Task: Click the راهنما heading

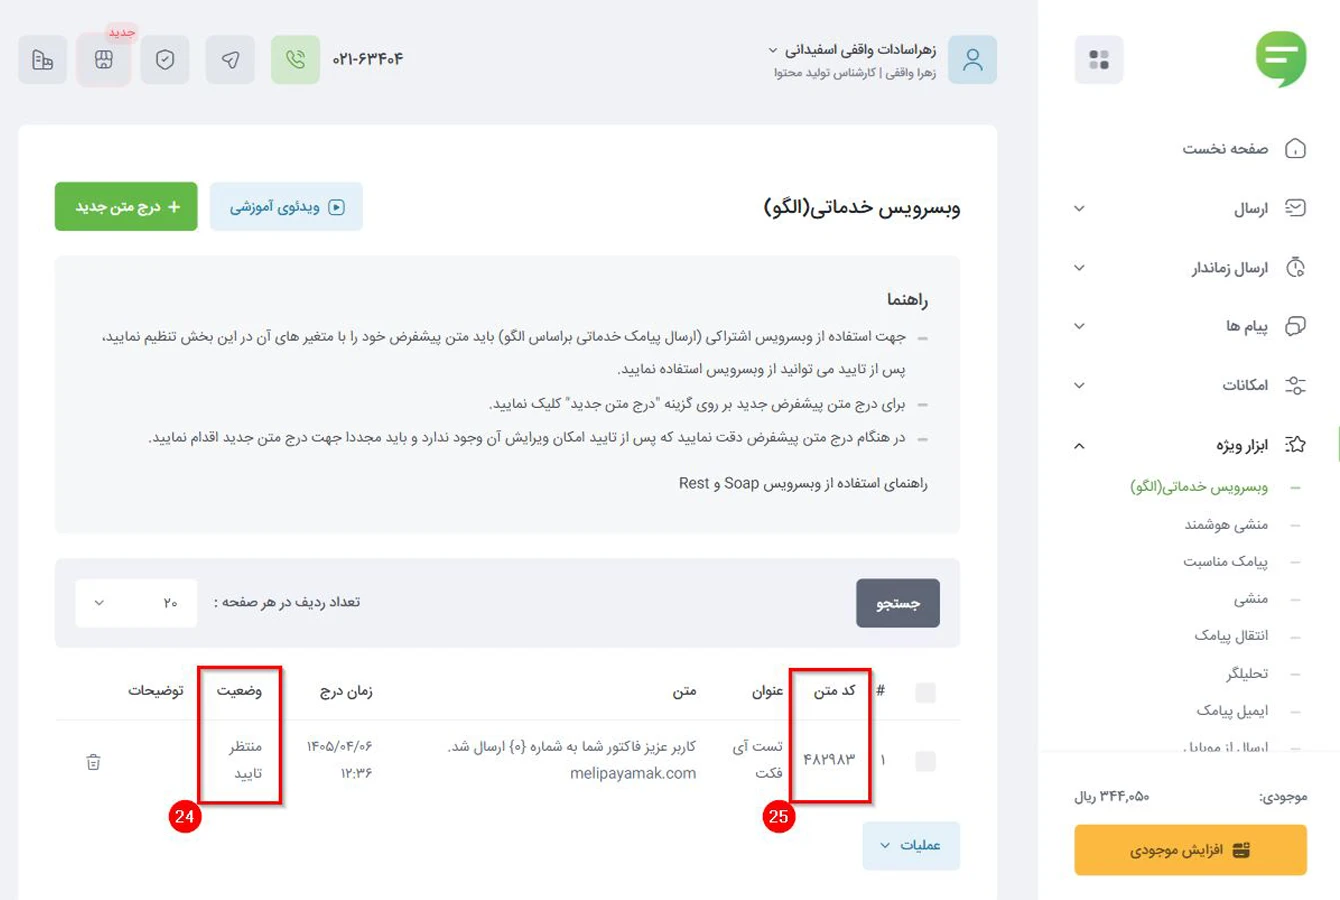Action: click(907, 300)
